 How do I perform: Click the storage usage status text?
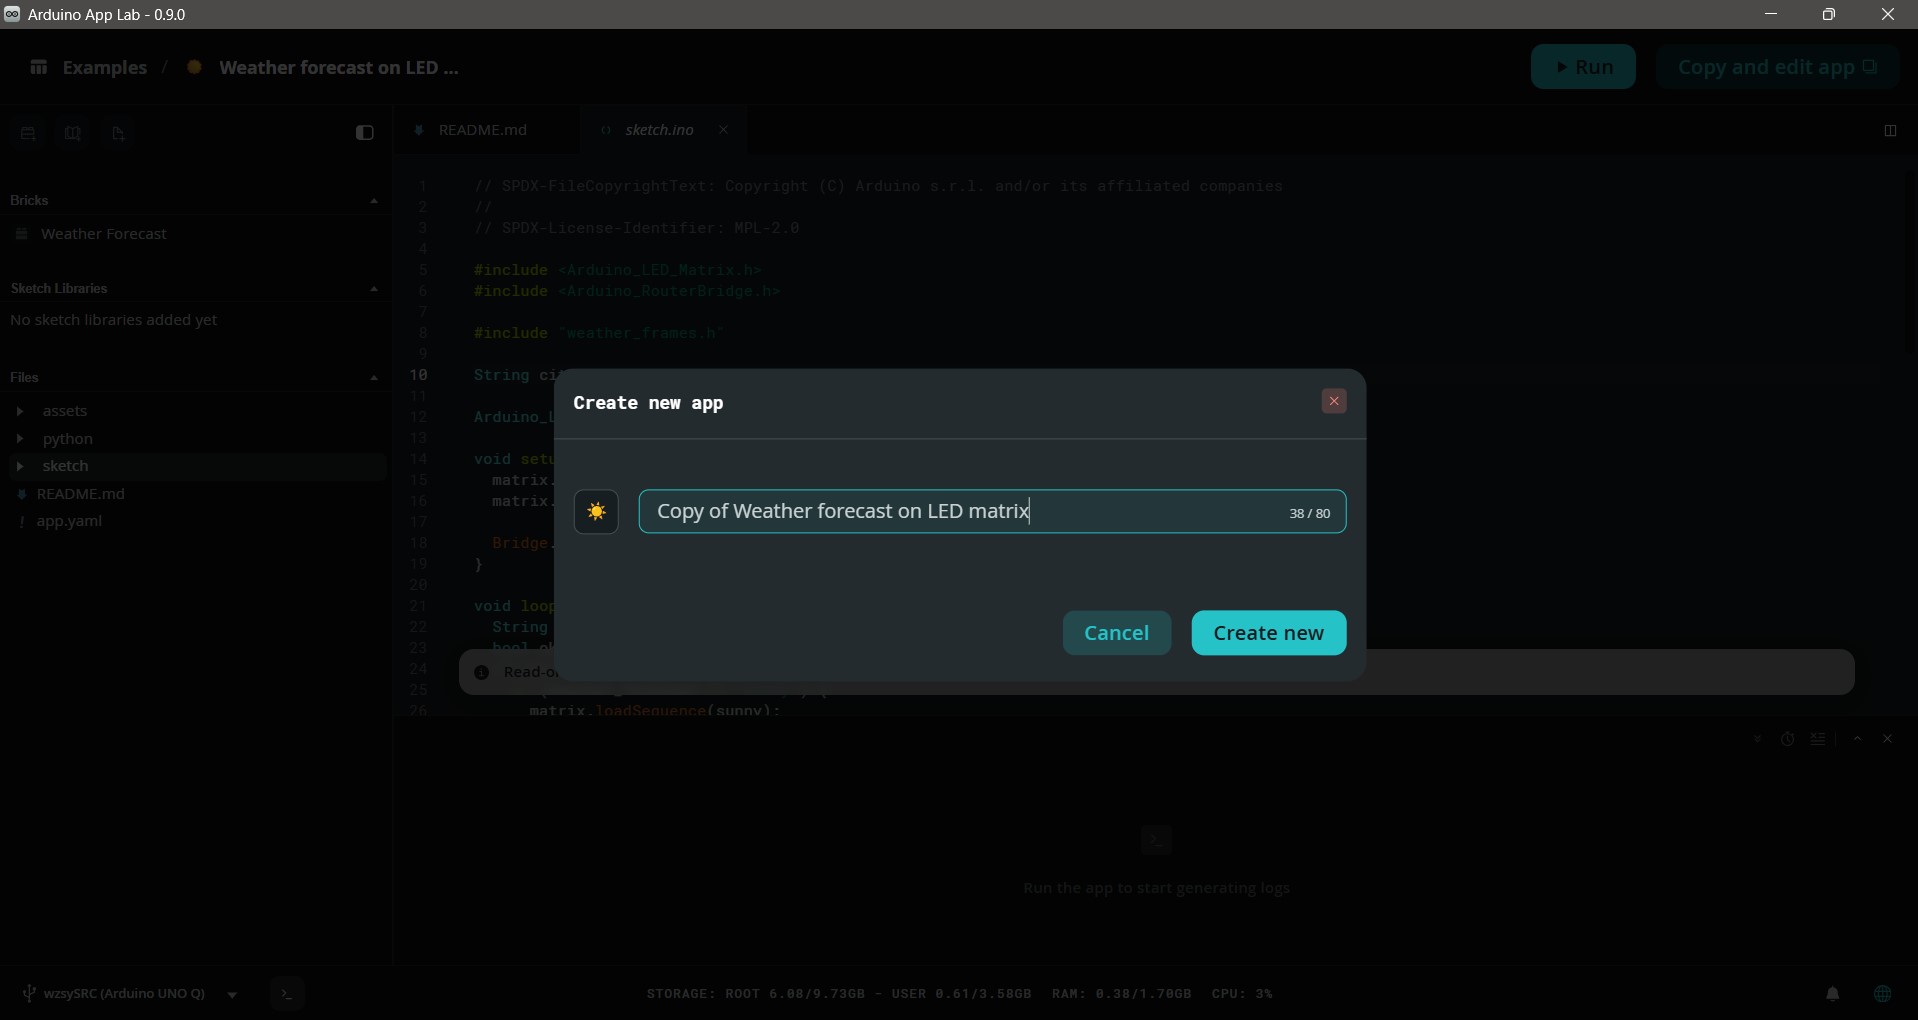pyautogui.click(x=839, y=994)
